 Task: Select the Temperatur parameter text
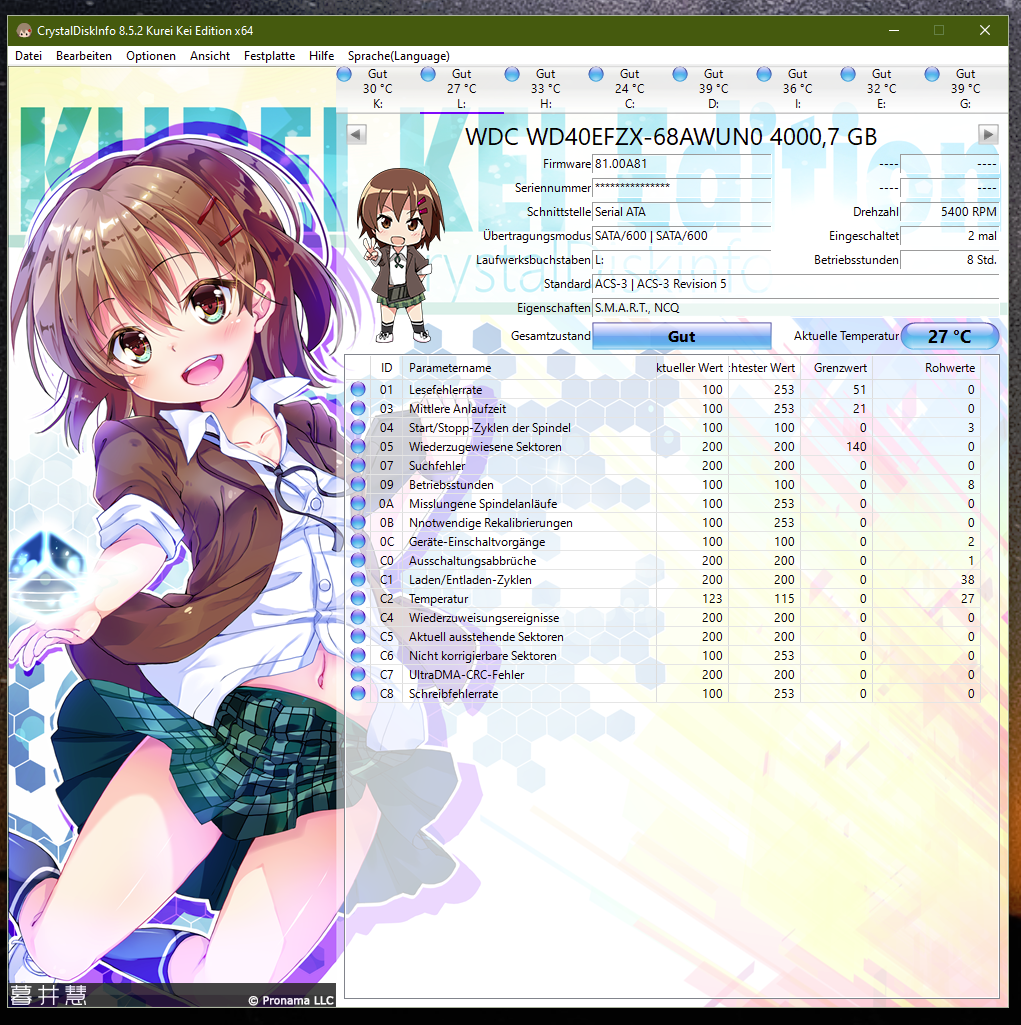pyautogui.click(x=439, y=598)
